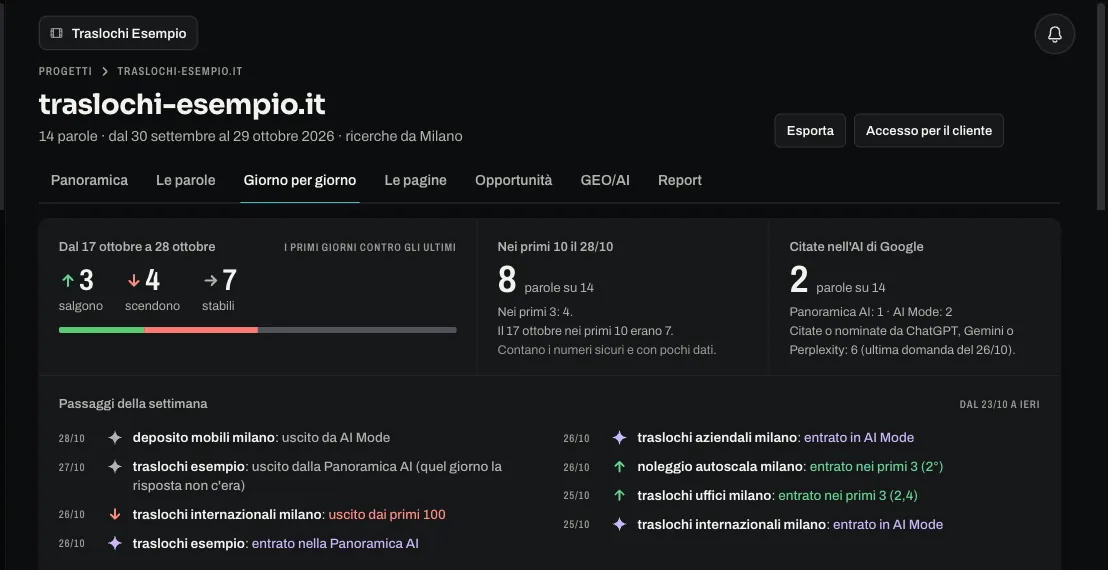This screenshot has height=570, width=1108.
Task: Click the TRASLOCHI-ESEMPIO.IT breadcrumb
Action: 179,71
